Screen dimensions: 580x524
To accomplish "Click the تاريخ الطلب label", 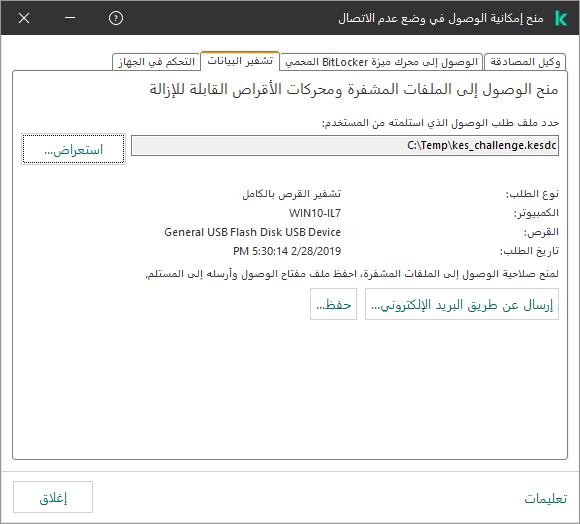I will tap(529, 251).
